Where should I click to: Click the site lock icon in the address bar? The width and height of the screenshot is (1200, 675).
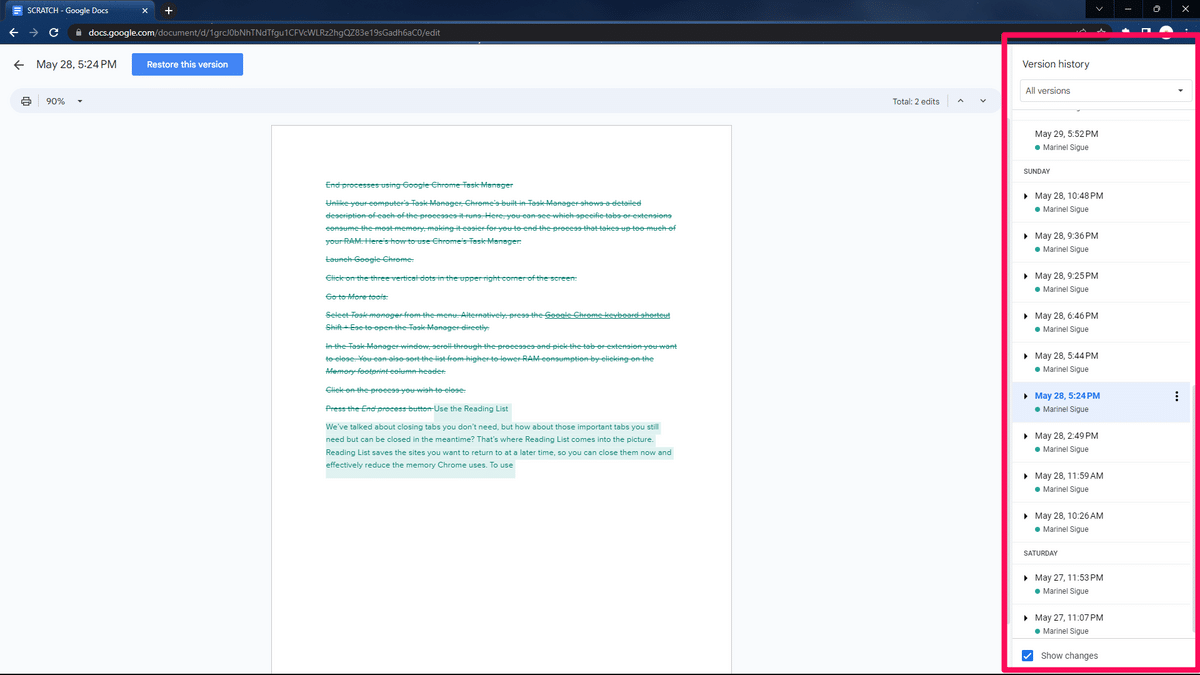coord(81,32)
